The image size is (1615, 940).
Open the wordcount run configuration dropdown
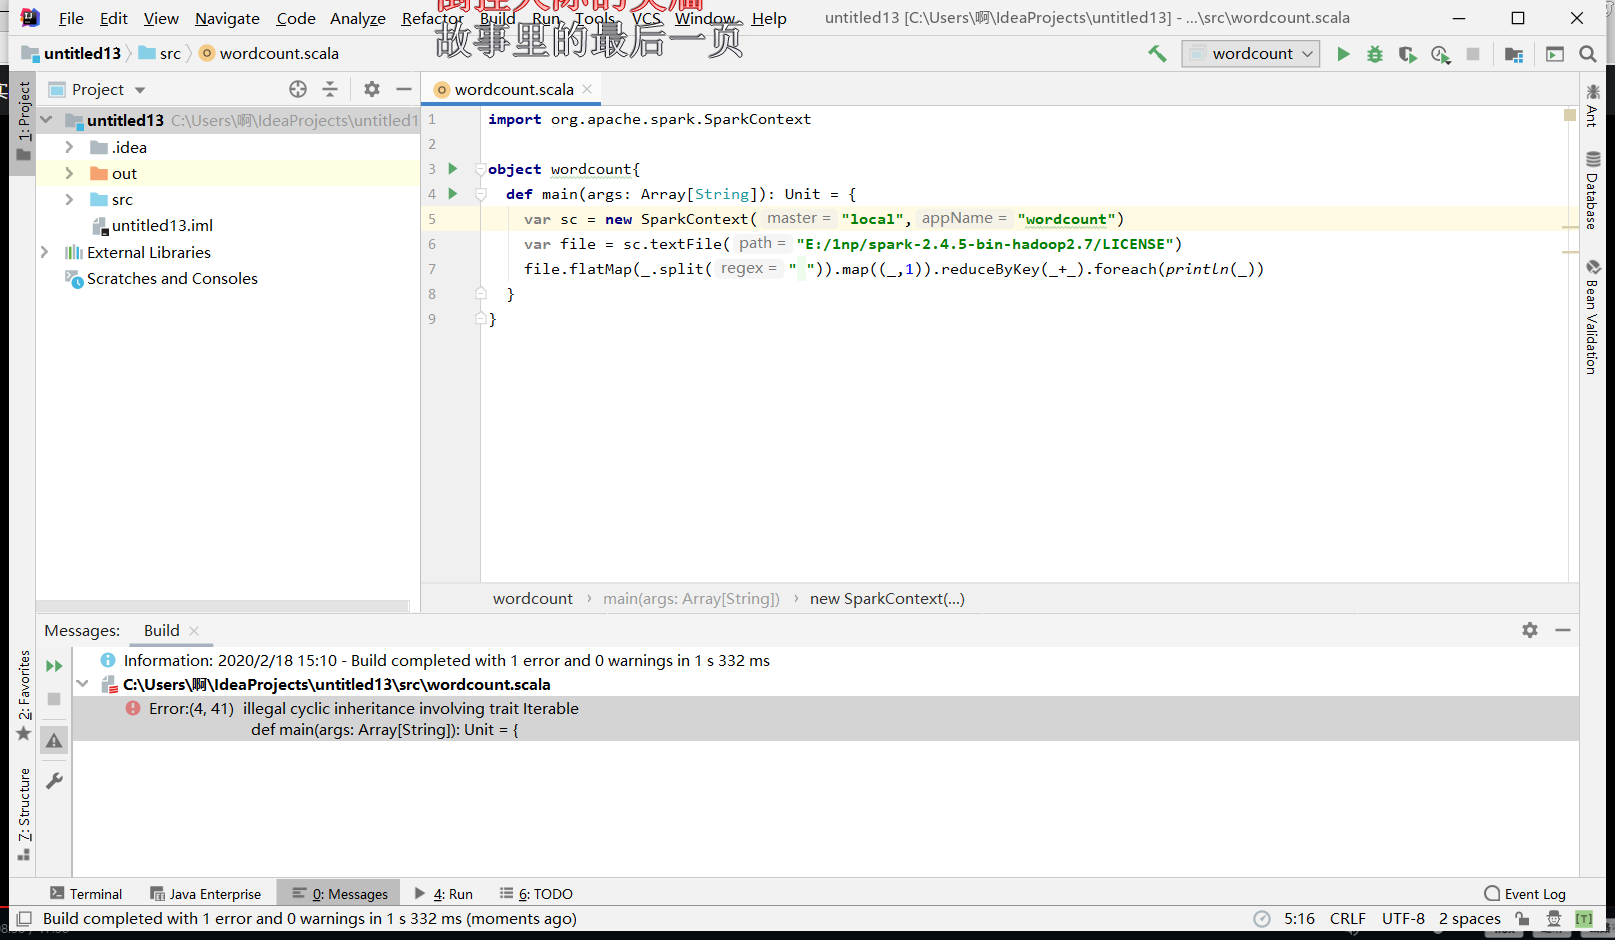pos(1250,54)
